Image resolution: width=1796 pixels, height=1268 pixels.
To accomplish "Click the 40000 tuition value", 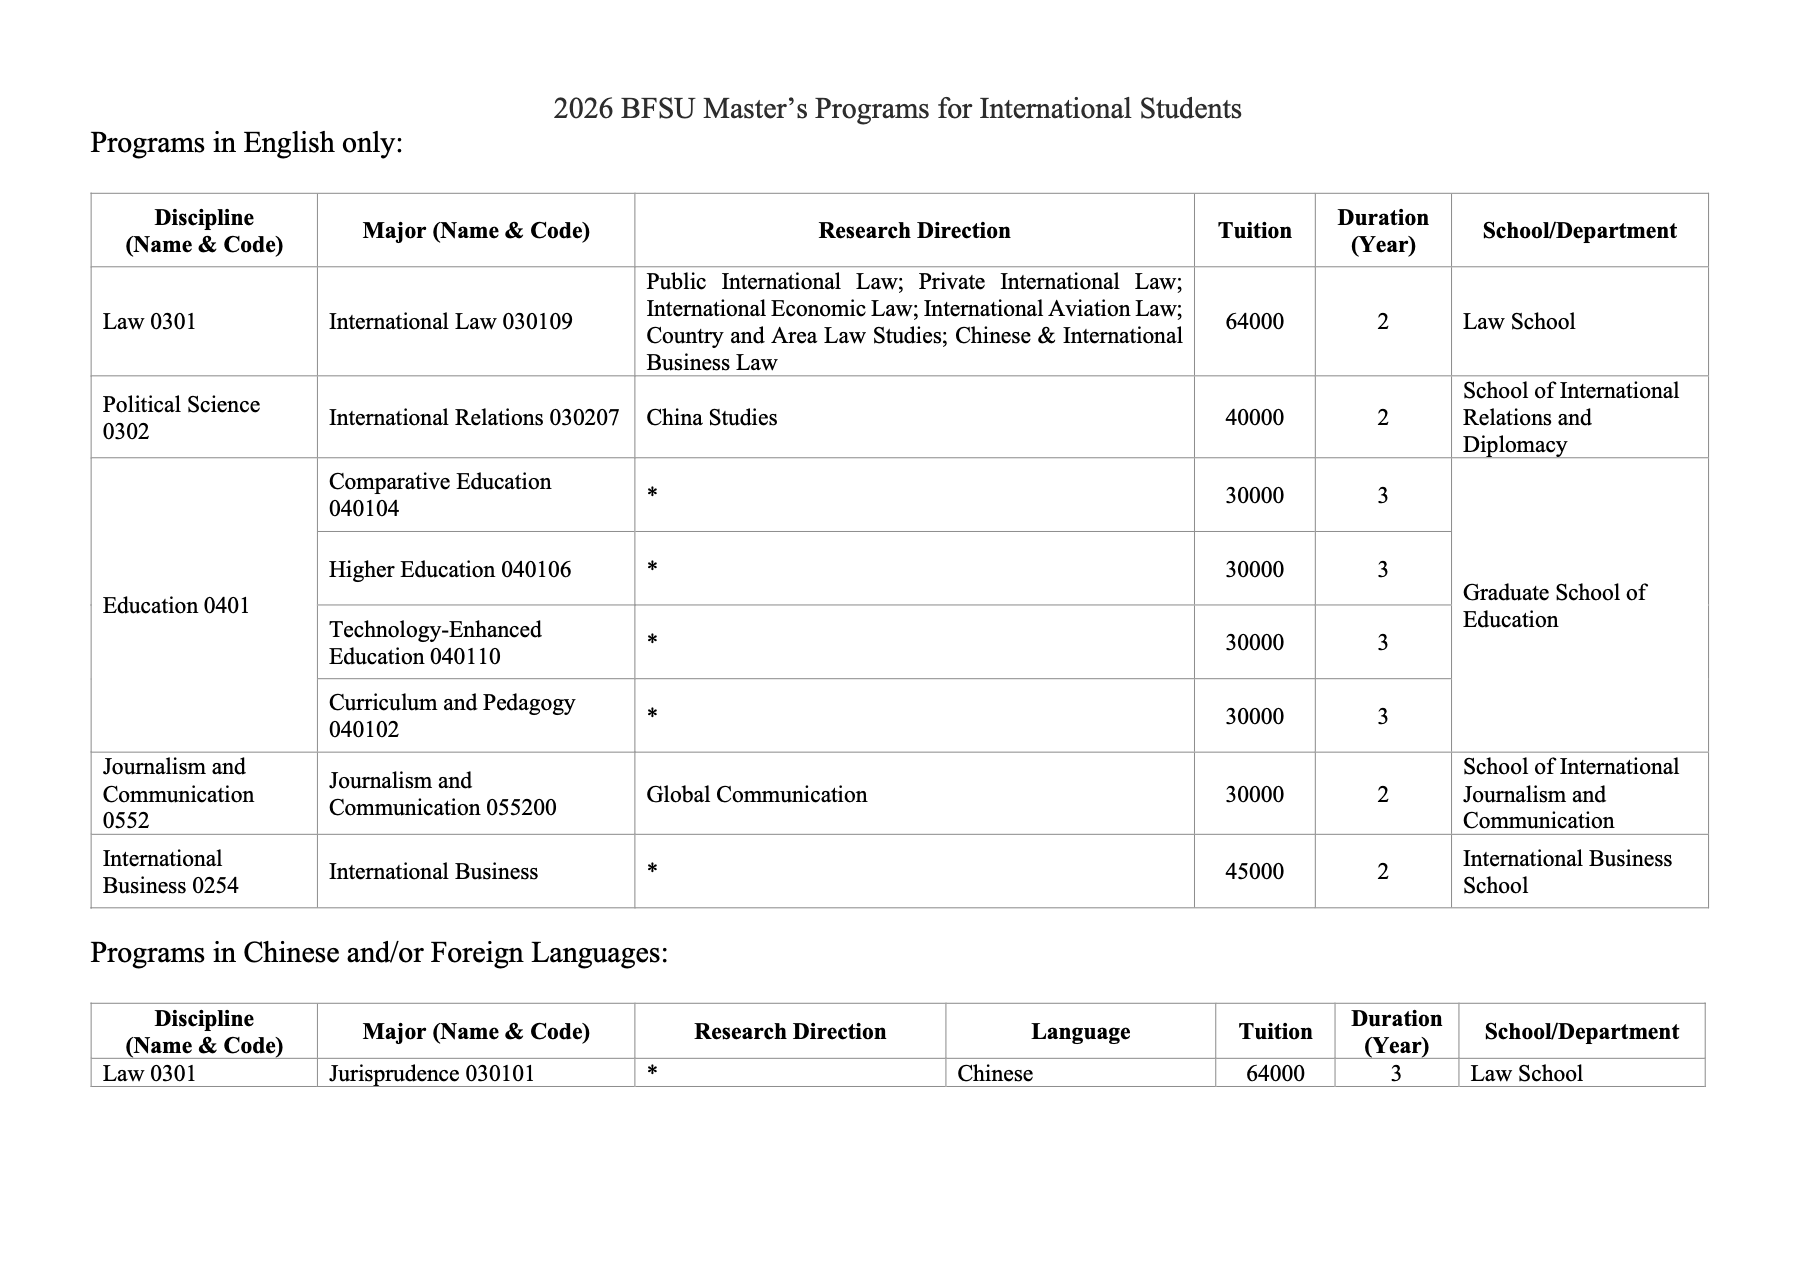I will (x=1254, y=417).
